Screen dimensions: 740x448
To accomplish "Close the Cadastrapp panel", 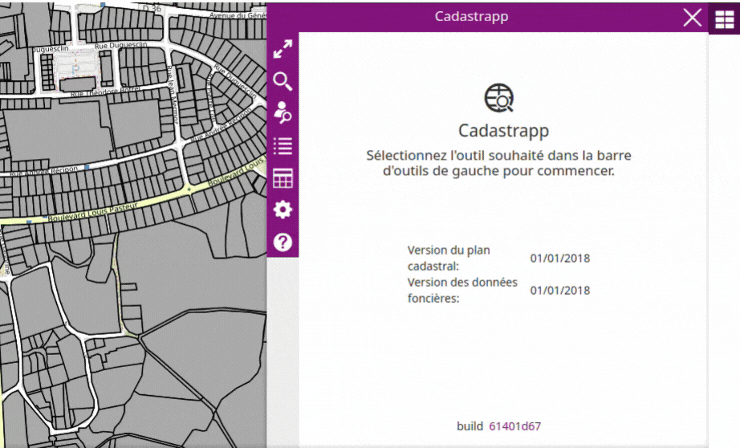I will click(692, 18).
